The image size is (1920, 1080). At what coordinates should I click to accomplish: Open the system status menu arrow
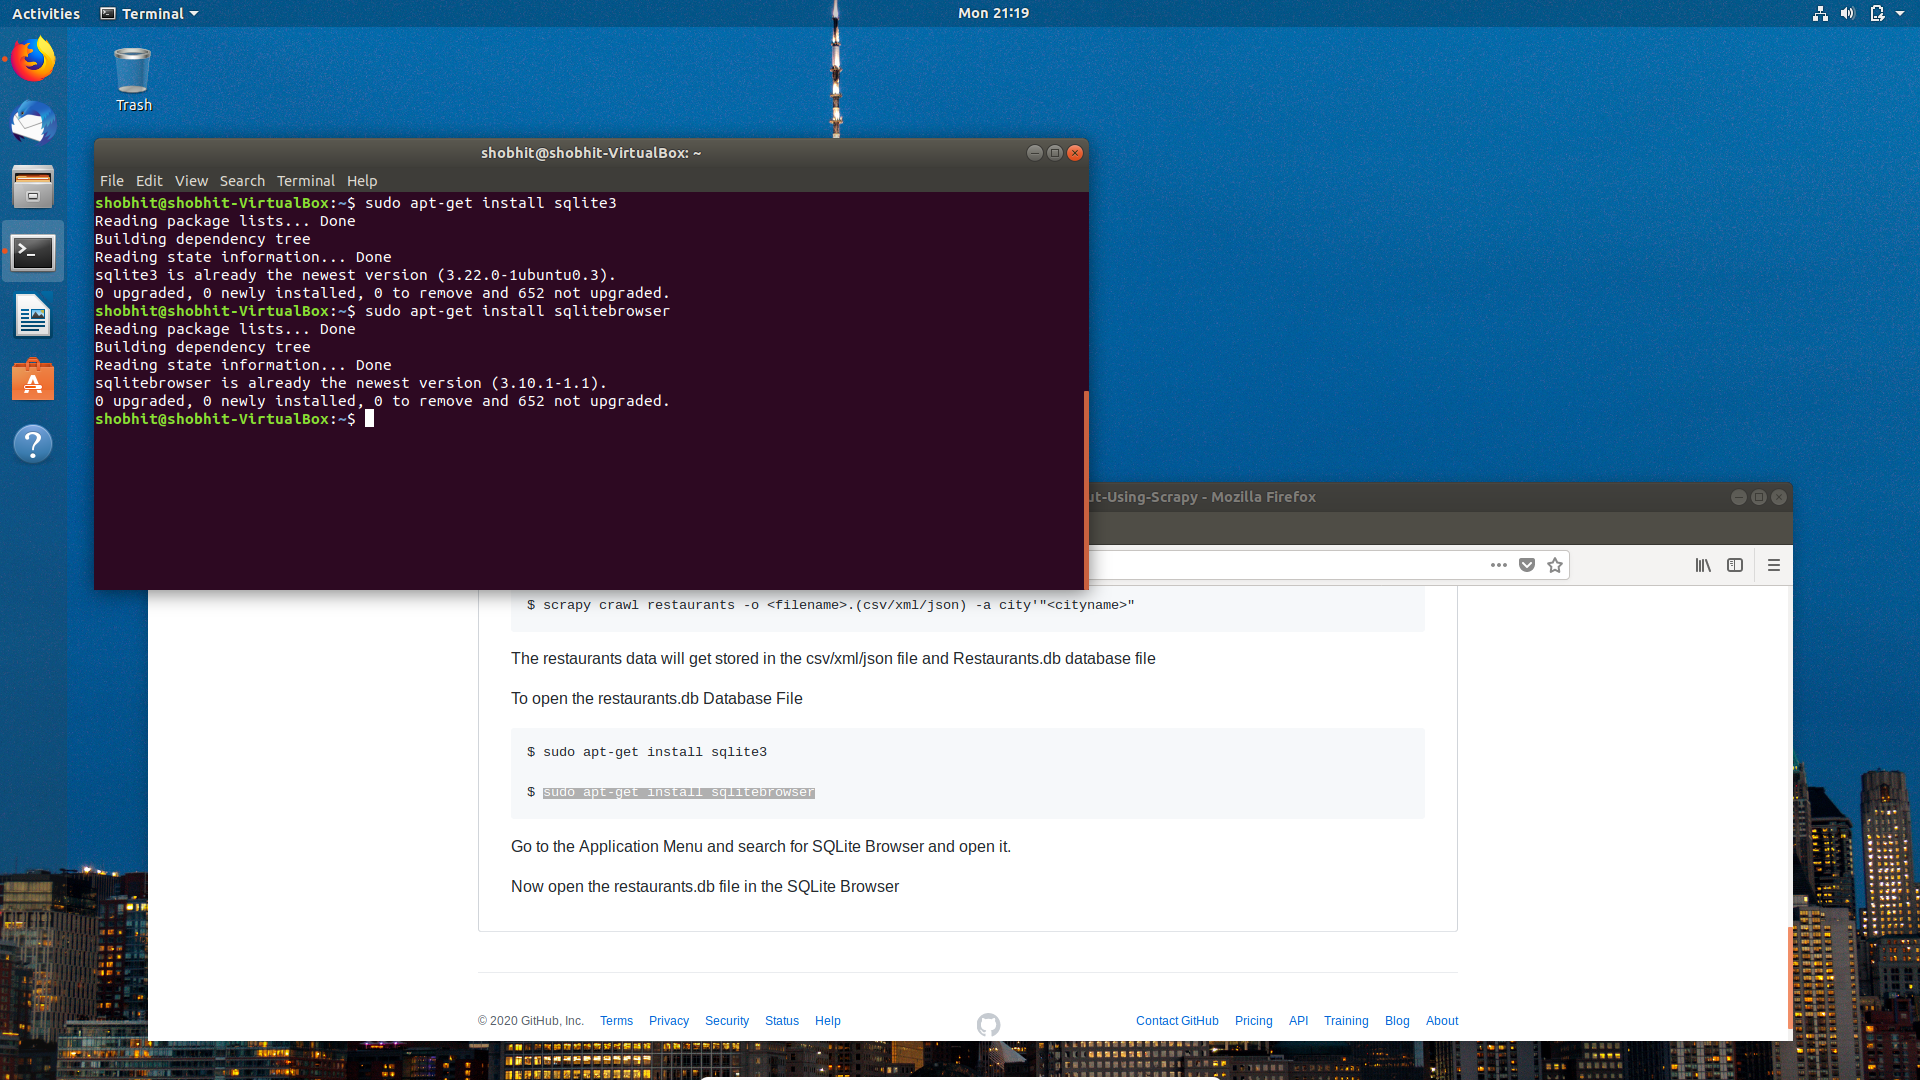tap(1900, 14)
